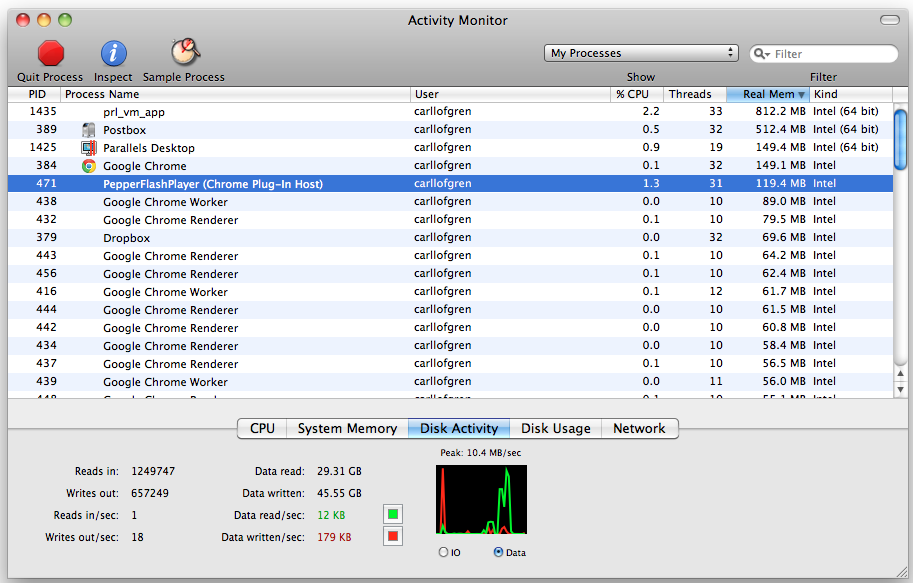Viewport: 913px width, 583px height.
Task: Click the green data read color swatch
Action: coord(393,514)
